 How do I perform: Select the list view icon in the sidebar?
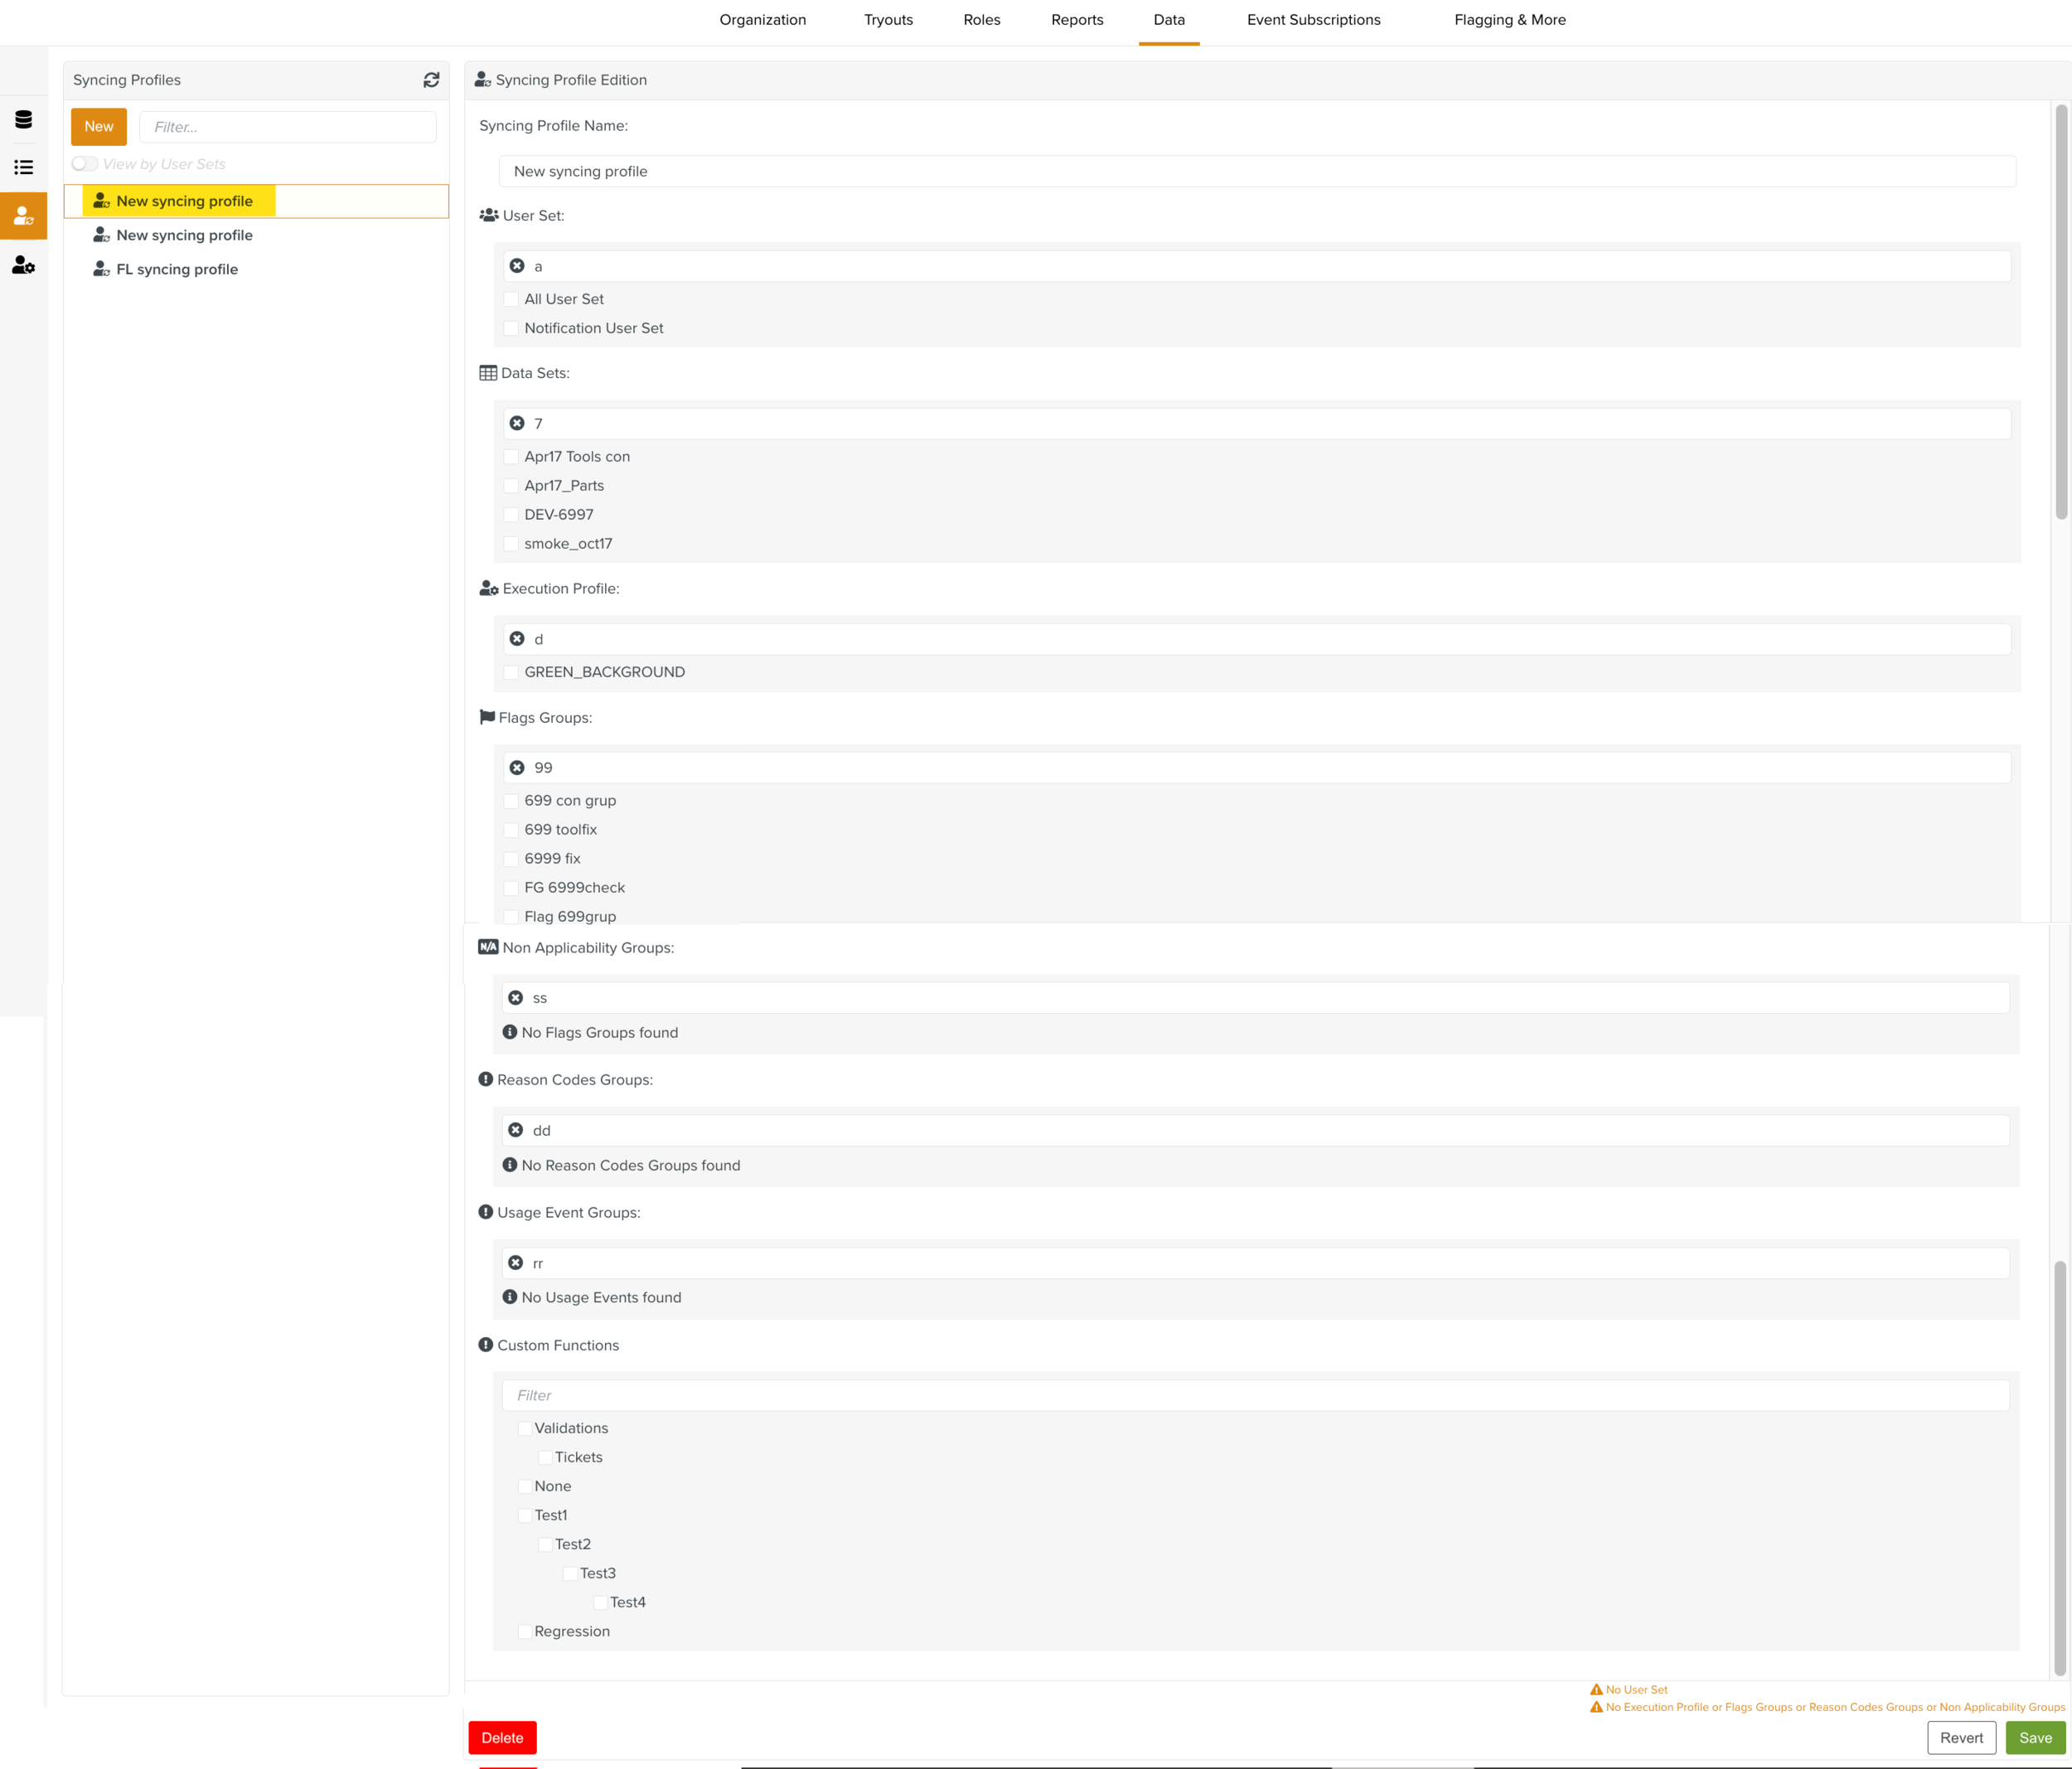pos(23,167)
